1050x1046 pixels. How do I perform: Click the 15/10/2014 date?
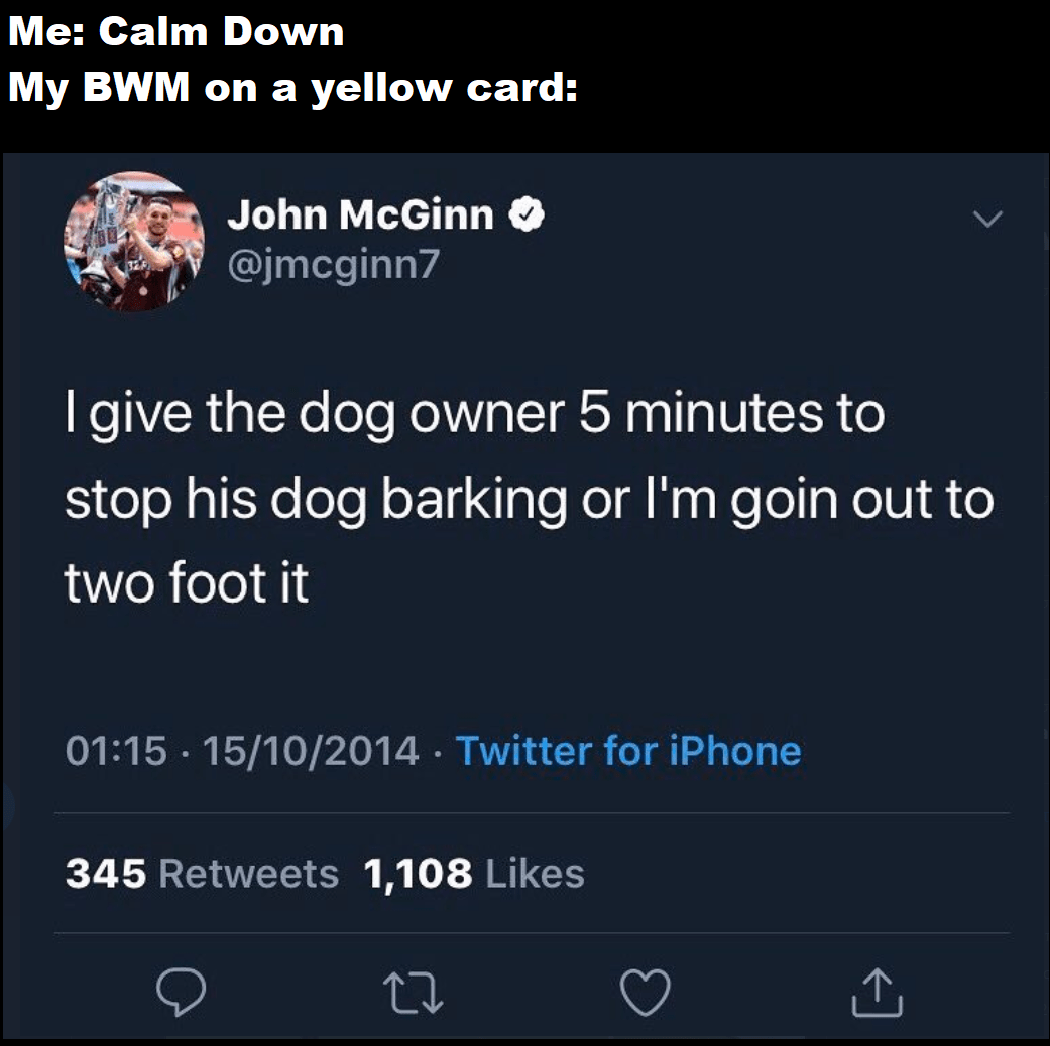311,751
